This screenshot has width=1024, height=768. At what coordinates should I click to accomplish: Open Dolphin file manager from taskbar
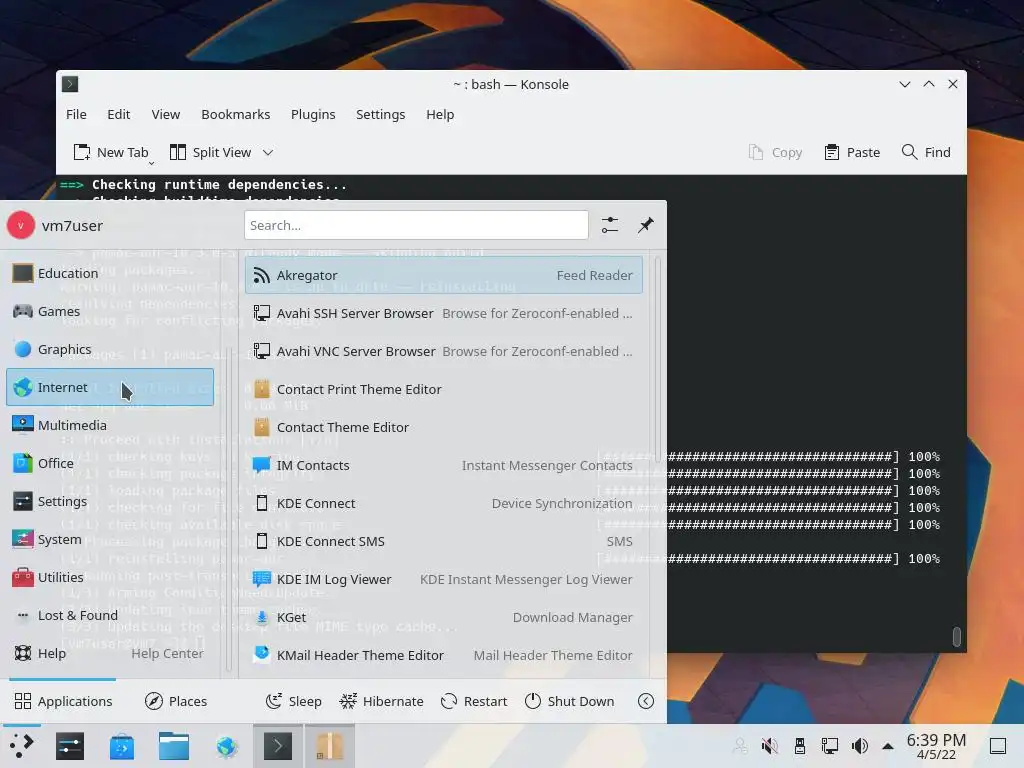click(174, 746)
